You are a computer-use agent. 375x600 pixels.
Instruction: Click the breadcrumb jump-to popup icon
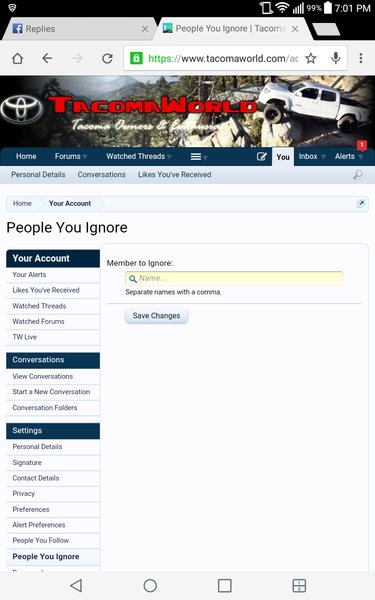360,204
